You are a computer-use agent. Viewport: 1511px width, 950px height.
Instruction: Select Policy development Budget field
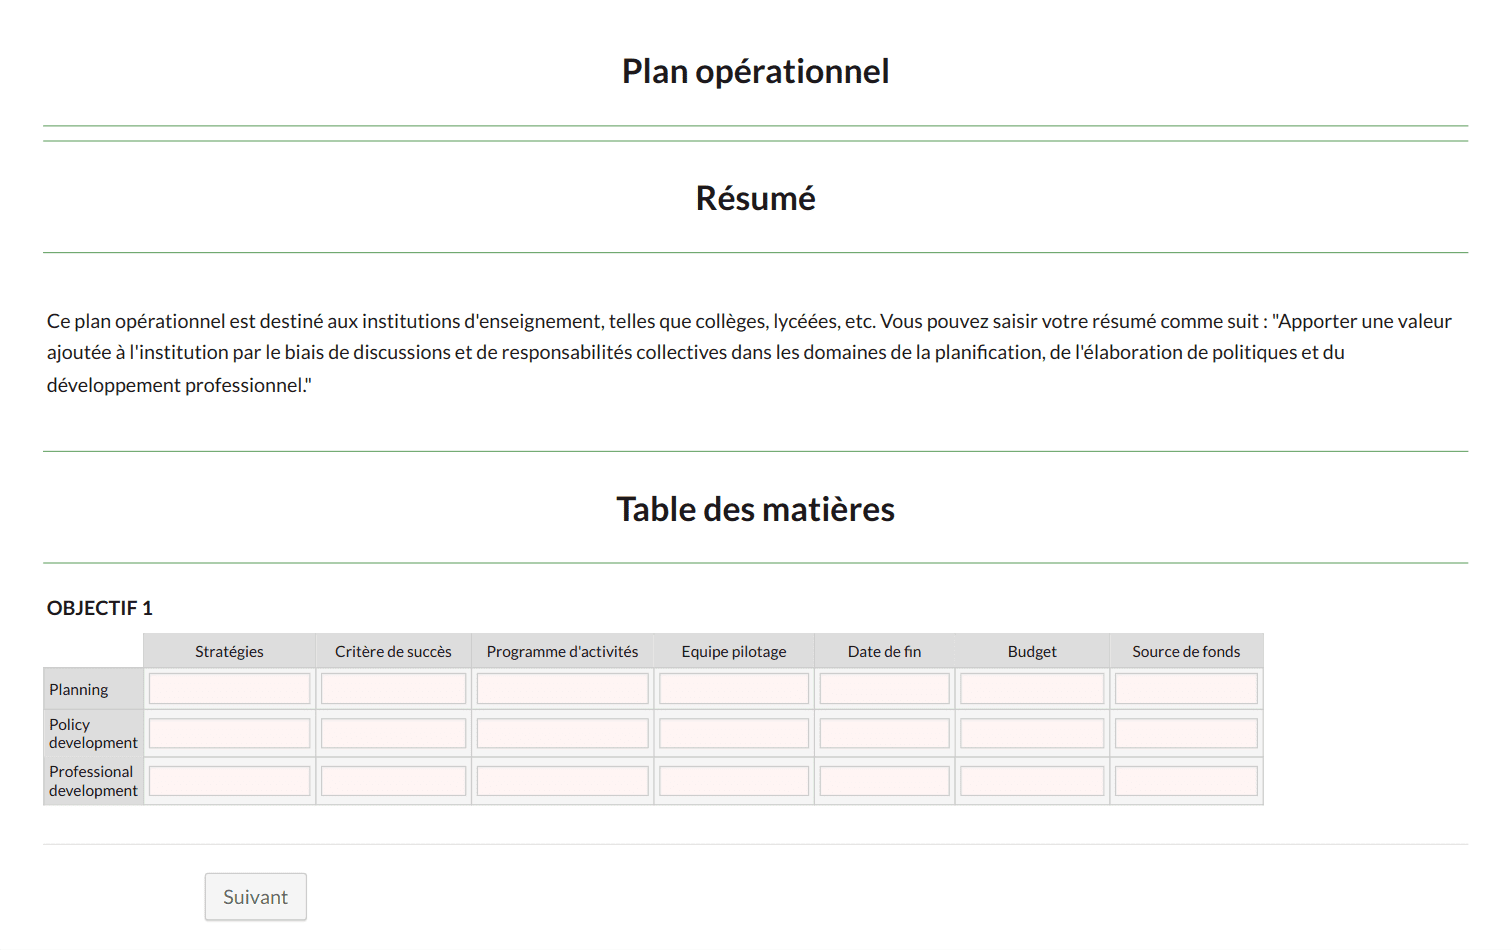[x=1031, y=734]
